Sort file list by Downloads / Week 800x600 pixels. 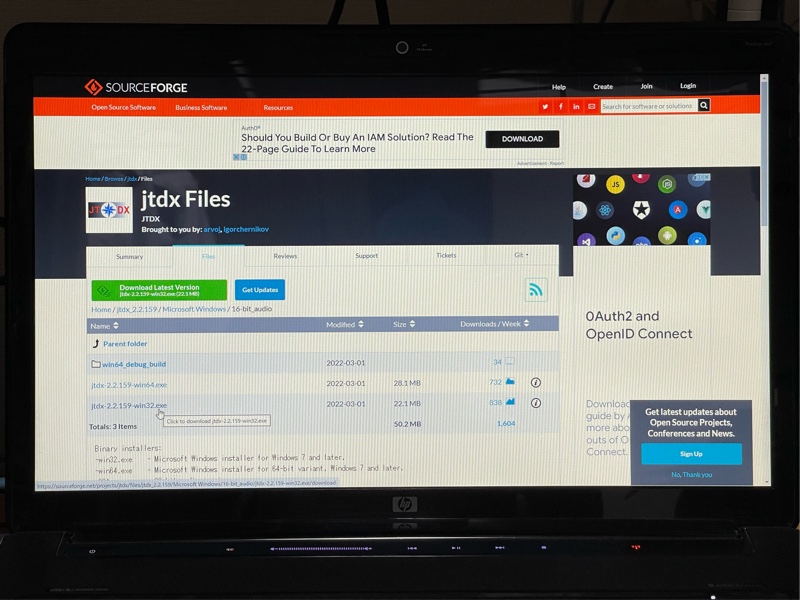[494, 324]
